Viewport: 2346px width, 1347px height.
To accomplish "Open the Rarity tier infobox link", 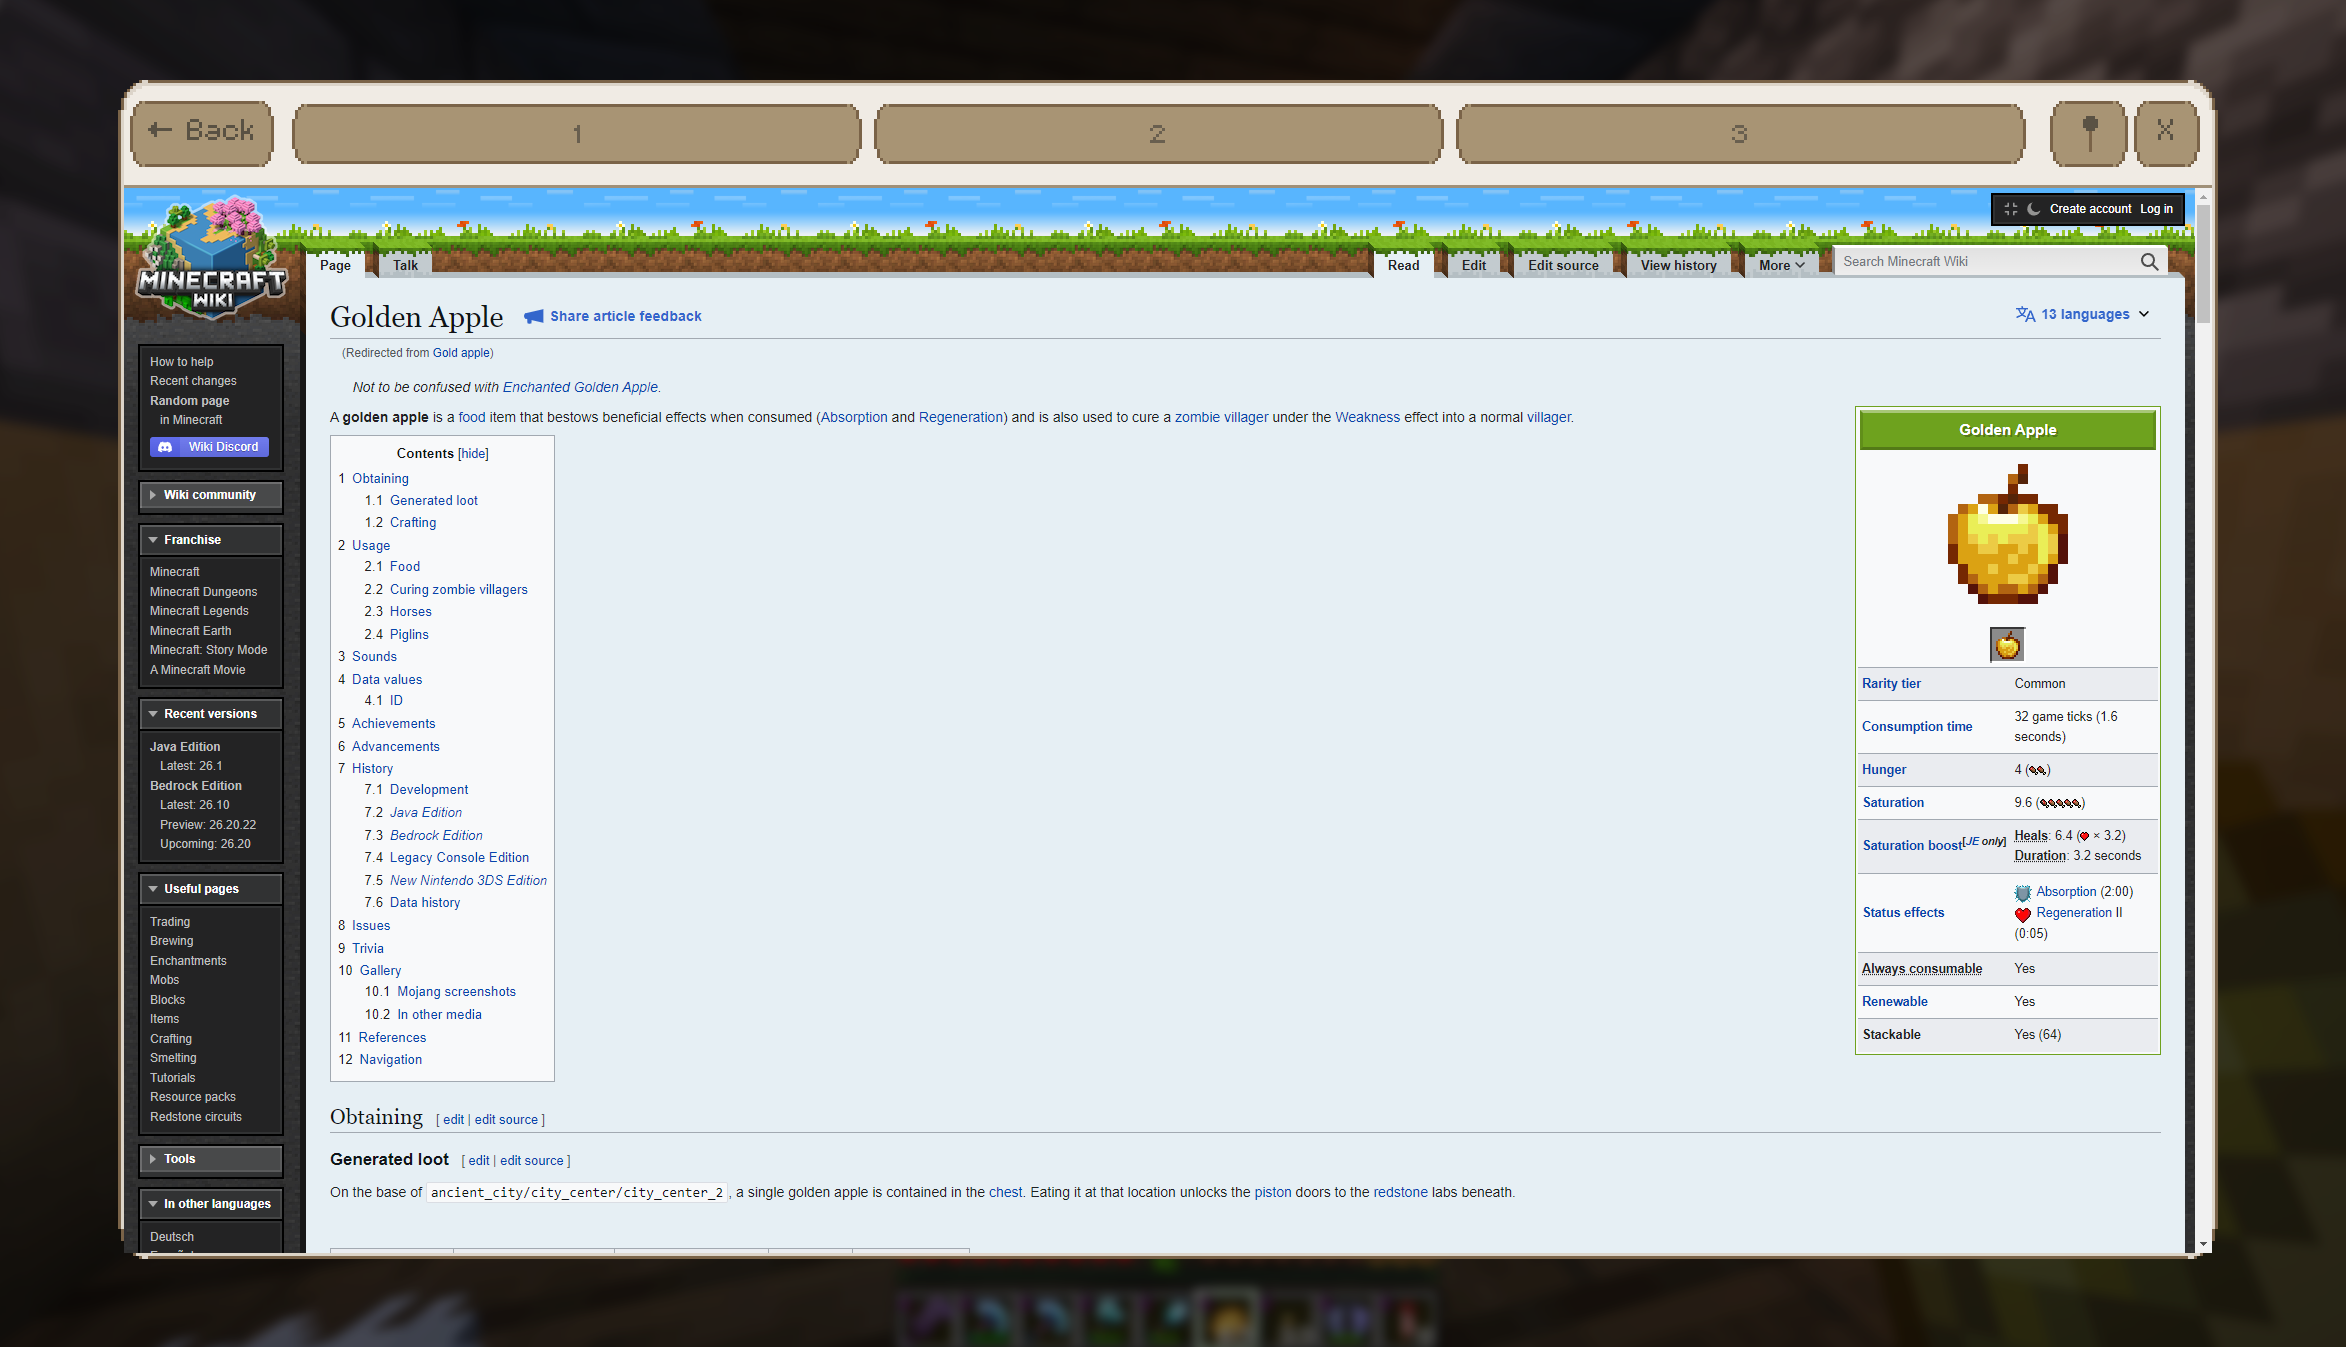I will click(1891, 684).
